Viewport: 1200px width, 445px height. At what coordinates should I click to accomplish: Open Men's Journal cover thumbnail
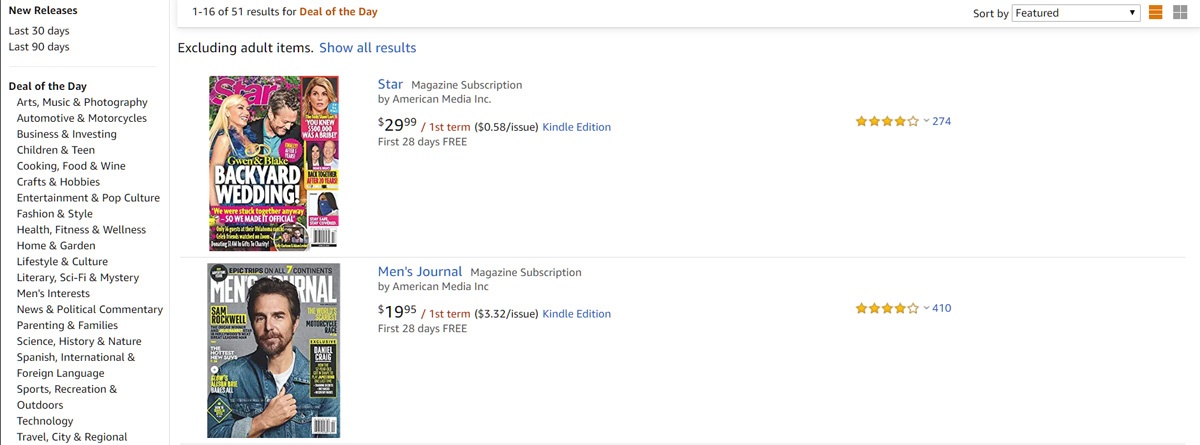coord(273,350)
